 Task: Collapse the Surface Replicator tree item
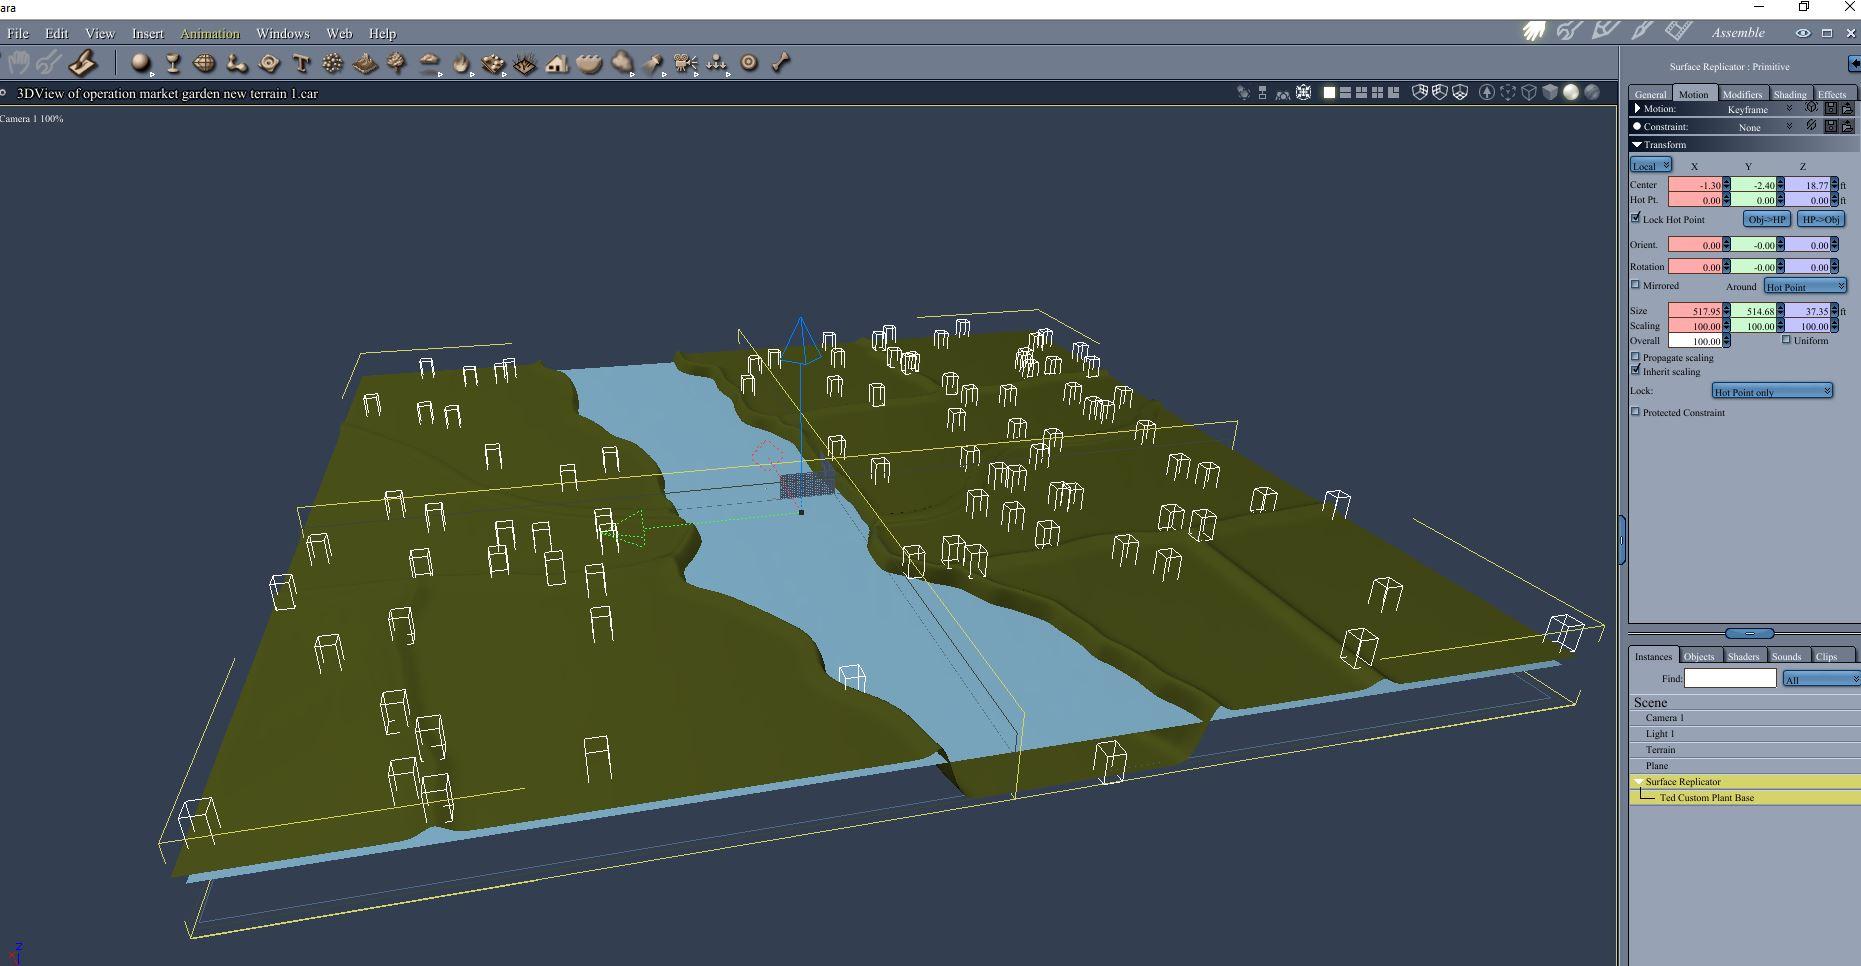(x=1638, y=782)
